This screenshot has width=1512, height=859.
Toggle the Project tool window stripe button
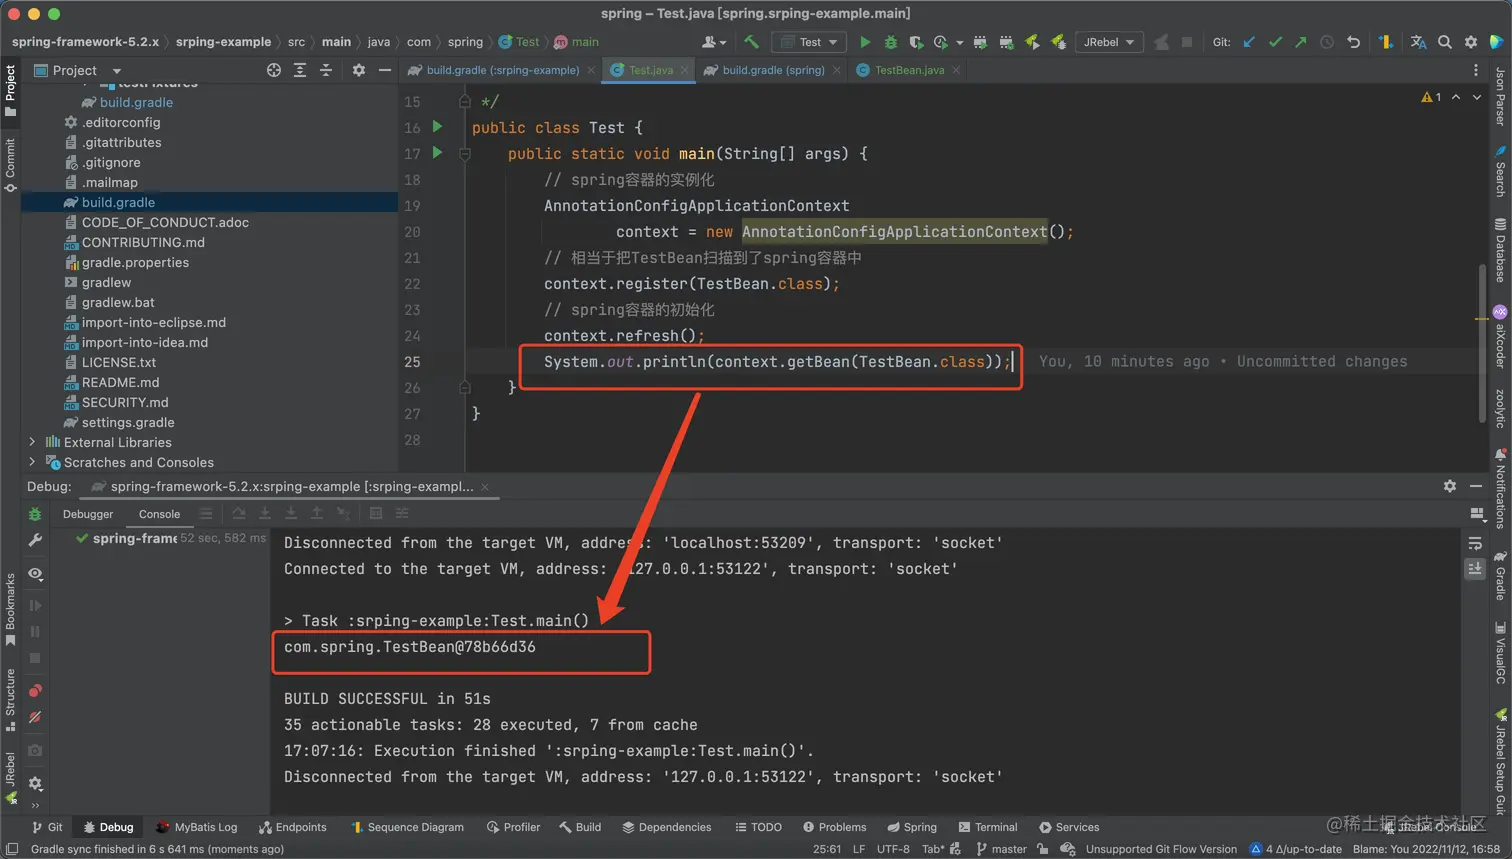click(10, 91)
